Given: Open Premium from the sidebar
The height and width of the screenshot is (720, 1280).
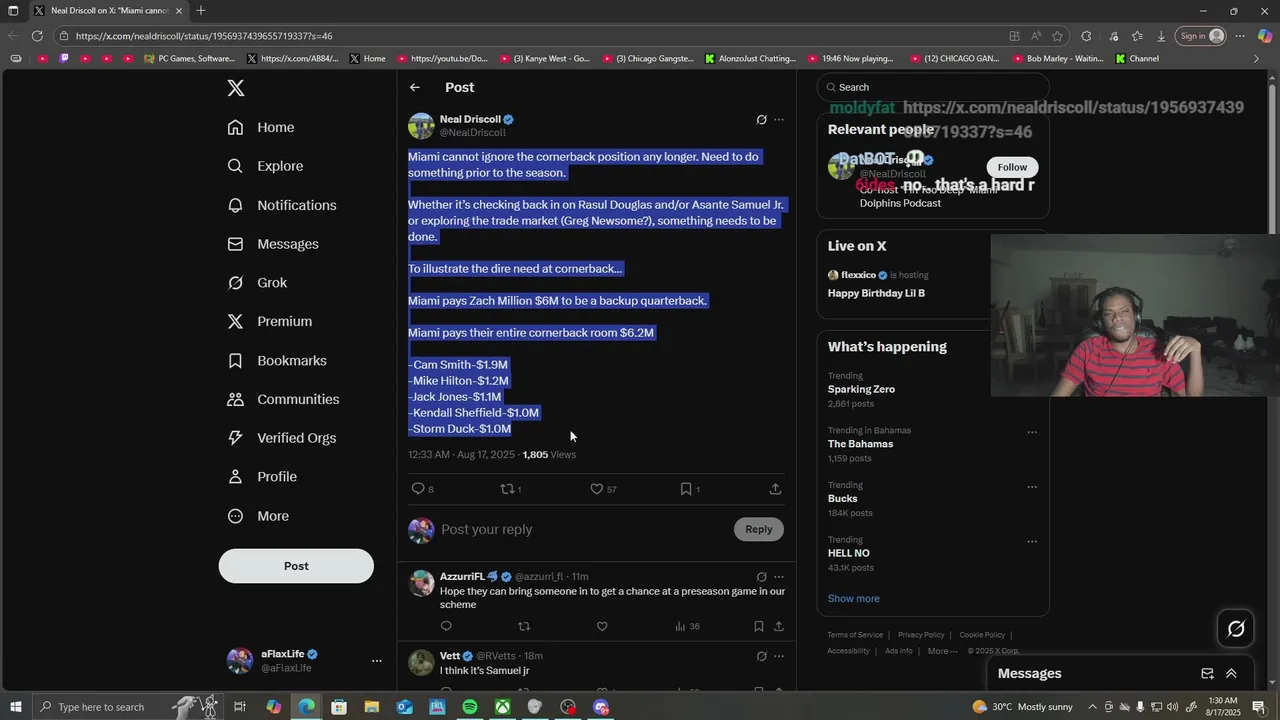Looking at the screenshot, I should [x=270, y=321].
